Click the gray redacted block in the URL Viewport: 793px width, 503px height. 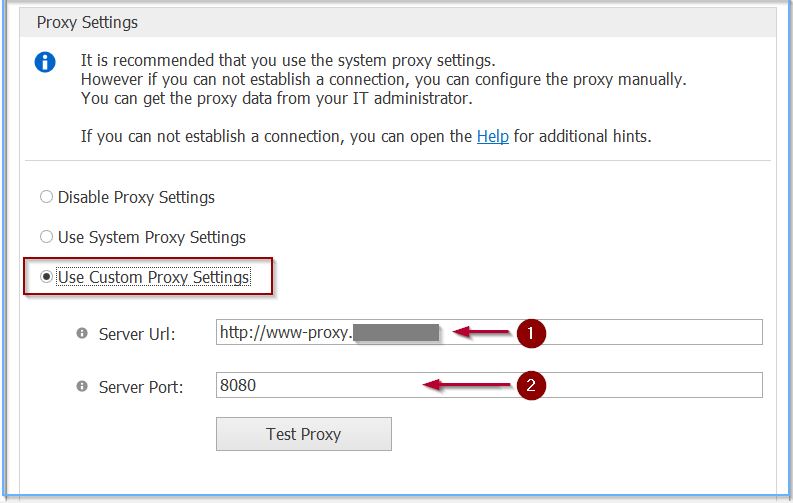point(396,333)
